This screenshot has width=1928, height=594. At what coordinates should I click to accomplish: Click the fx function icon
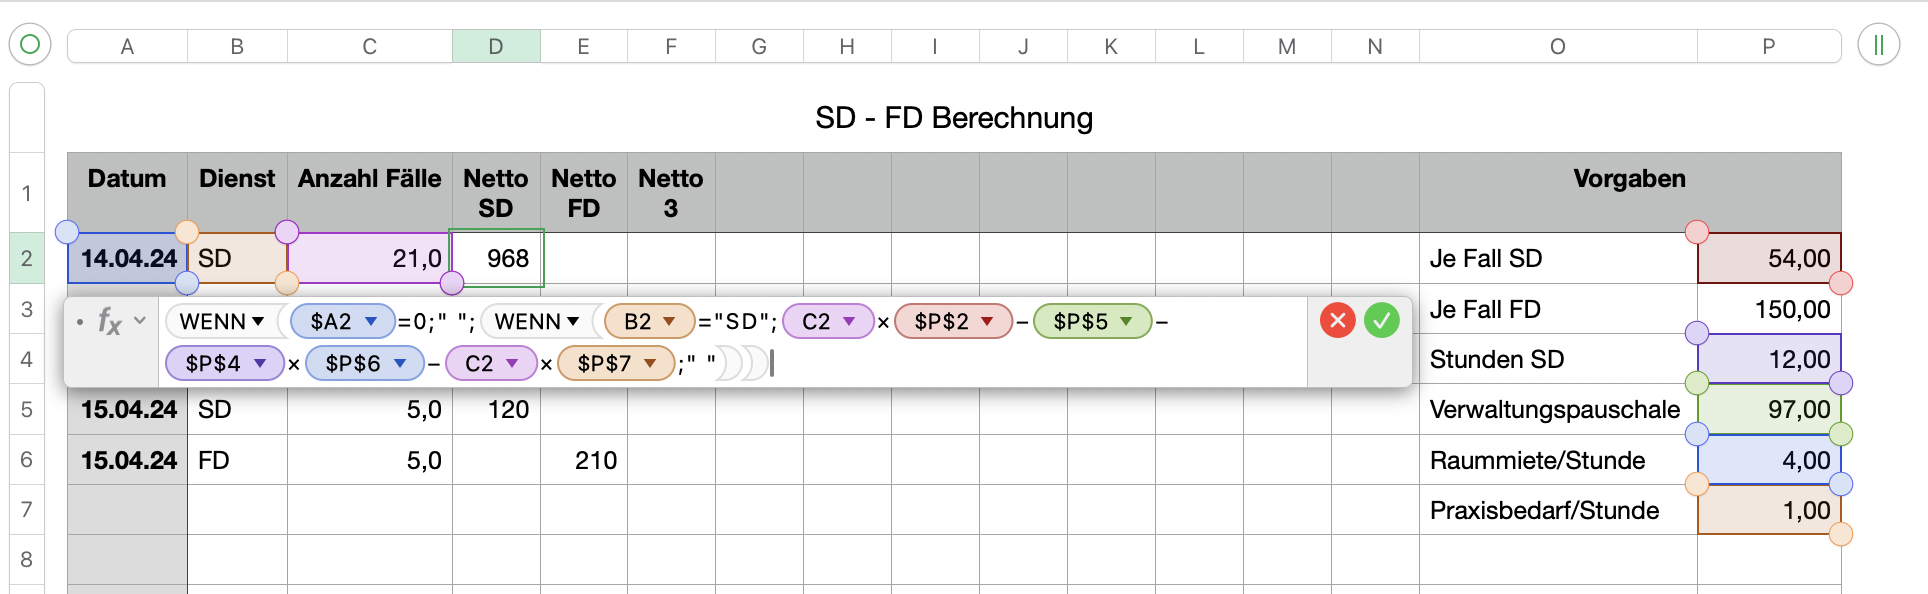109,321
